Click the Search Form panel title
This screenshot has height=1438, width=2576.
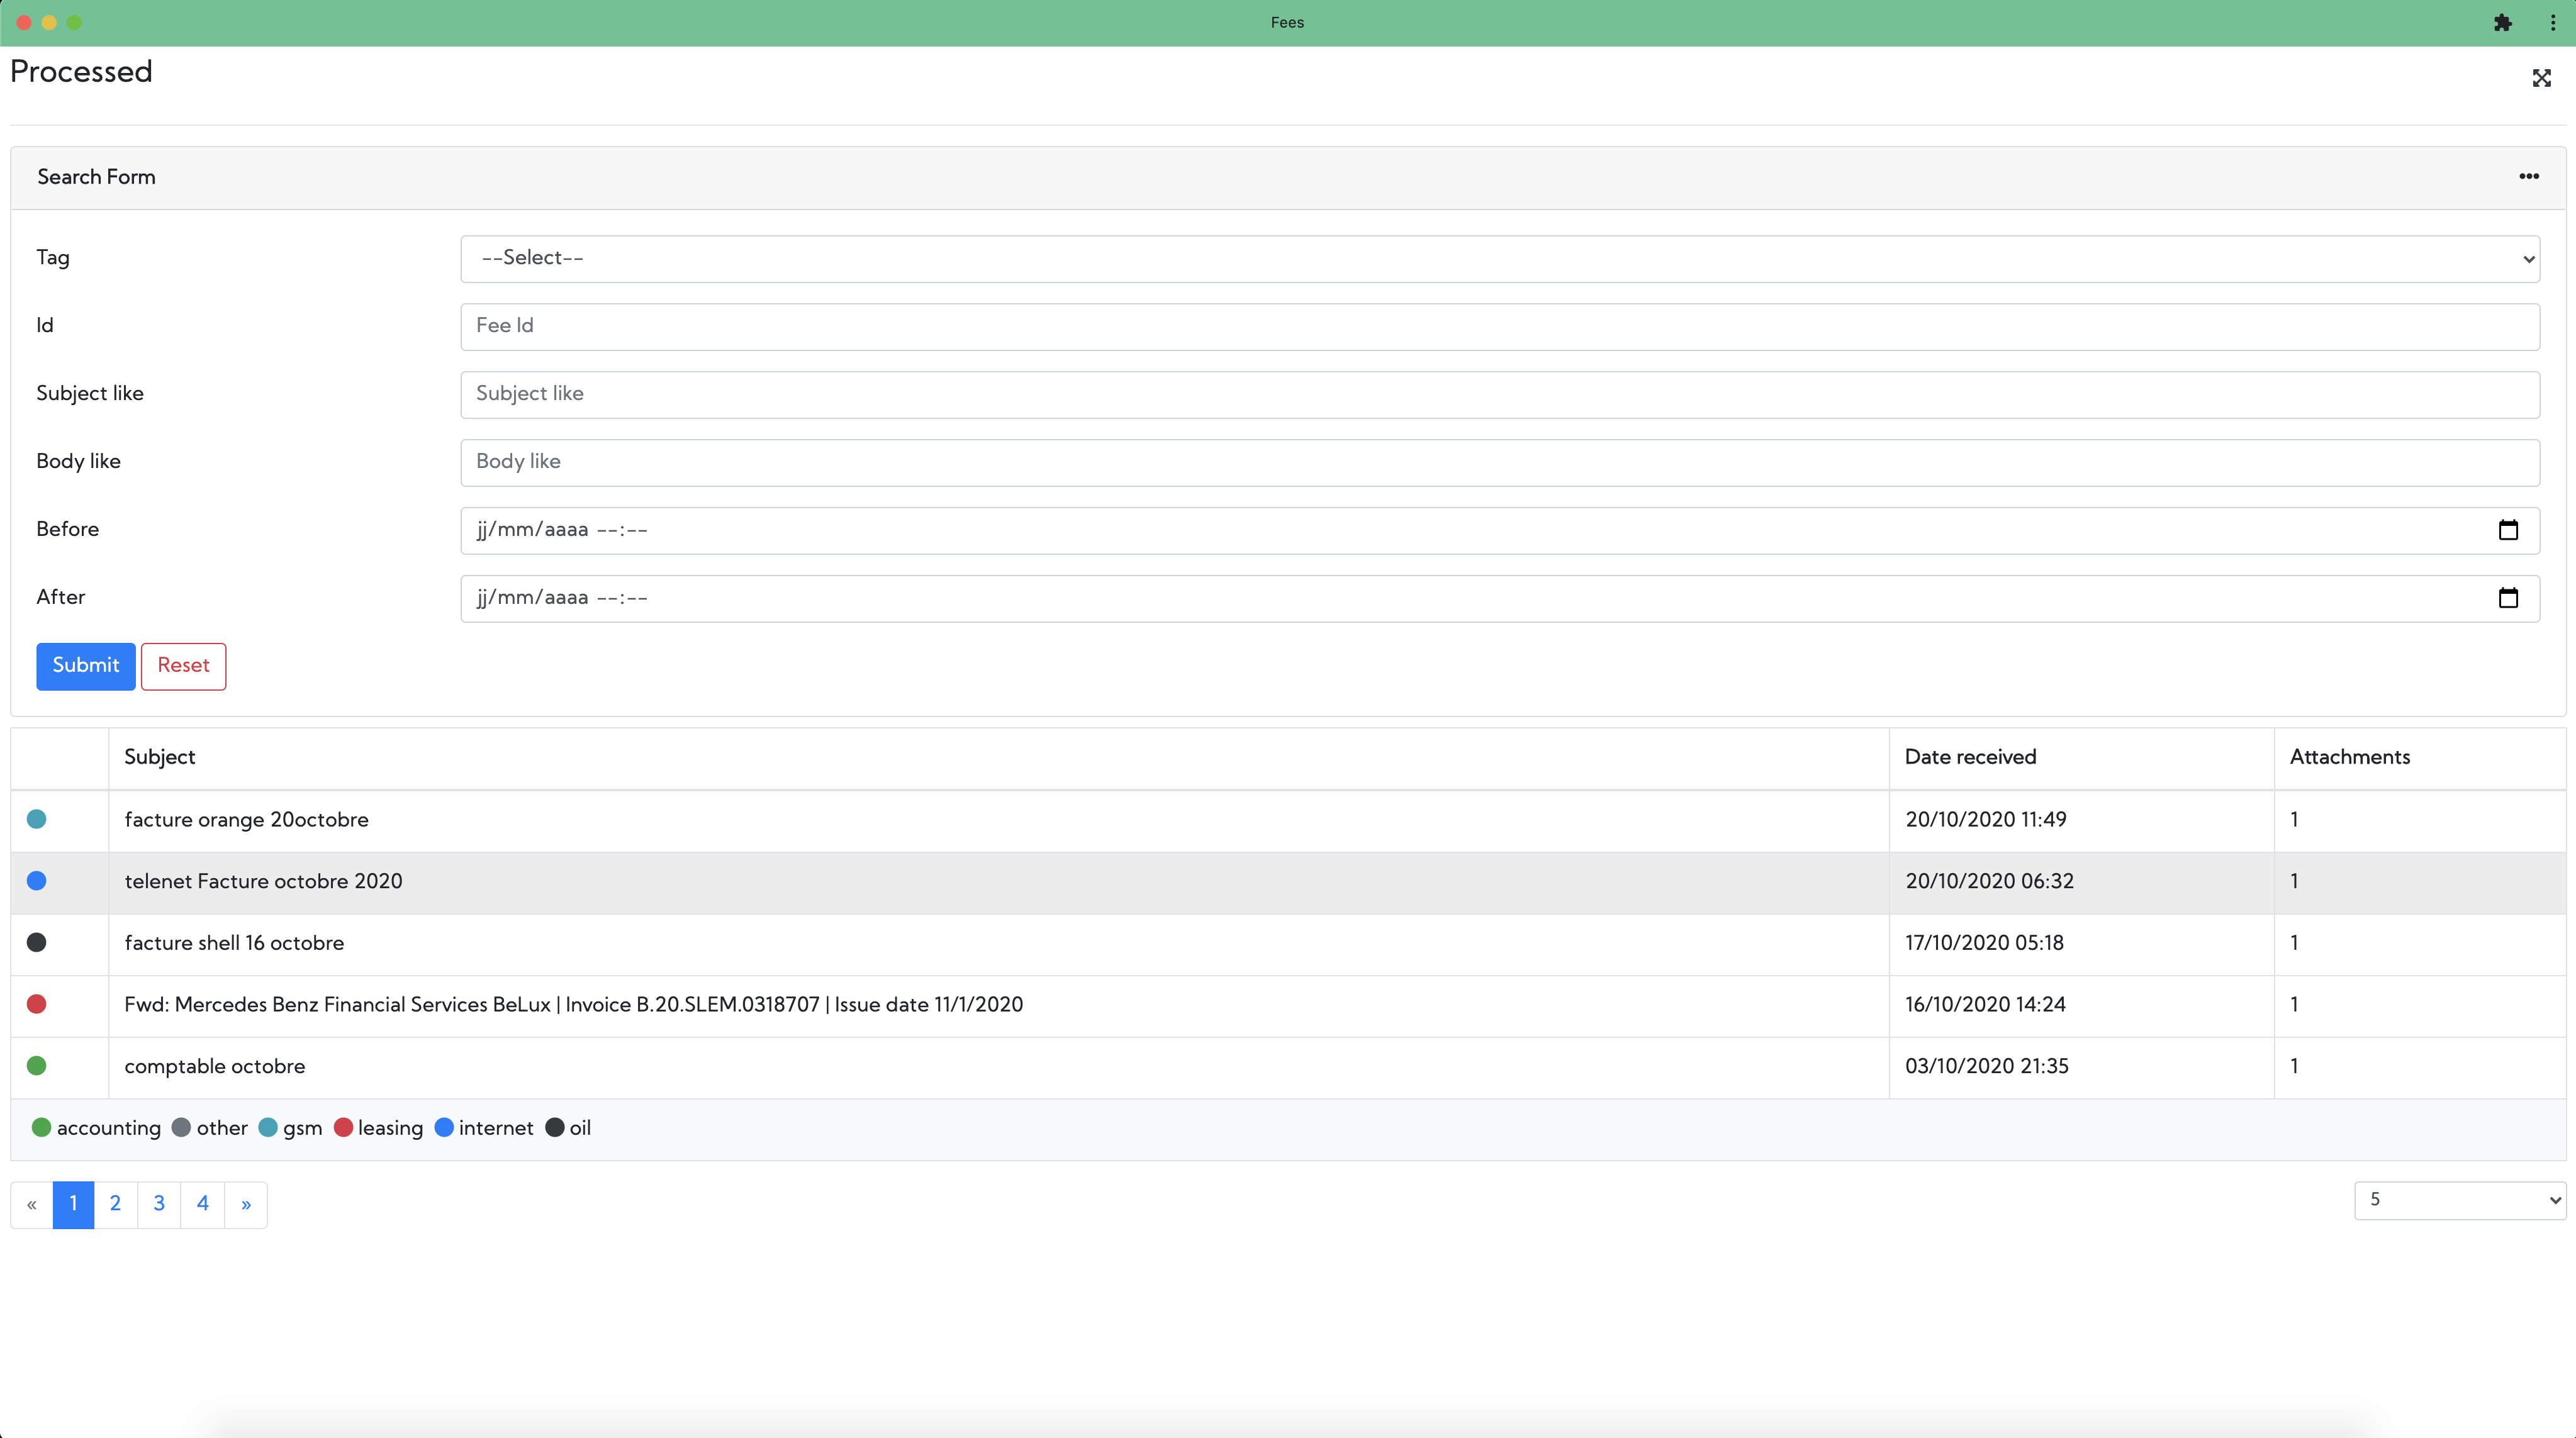click(96, 177)
